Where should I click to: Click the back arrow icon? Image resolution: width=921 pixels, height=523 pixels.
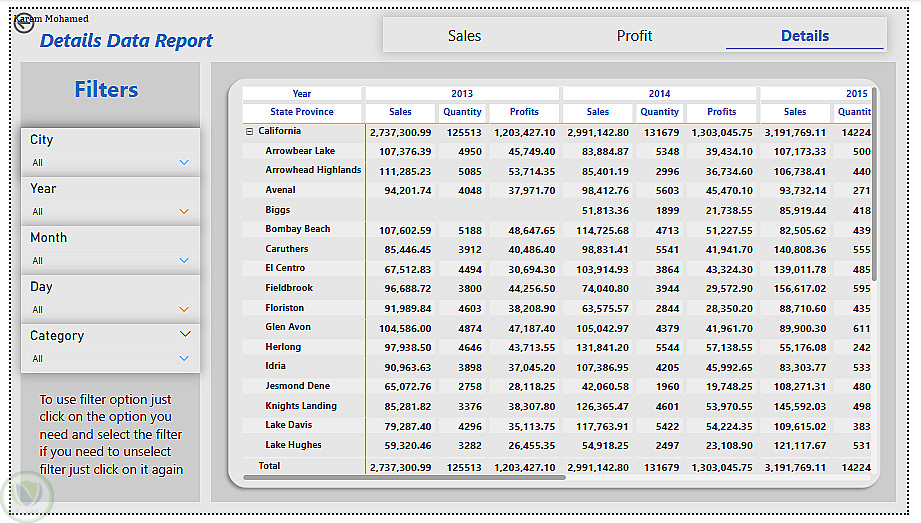24,23
